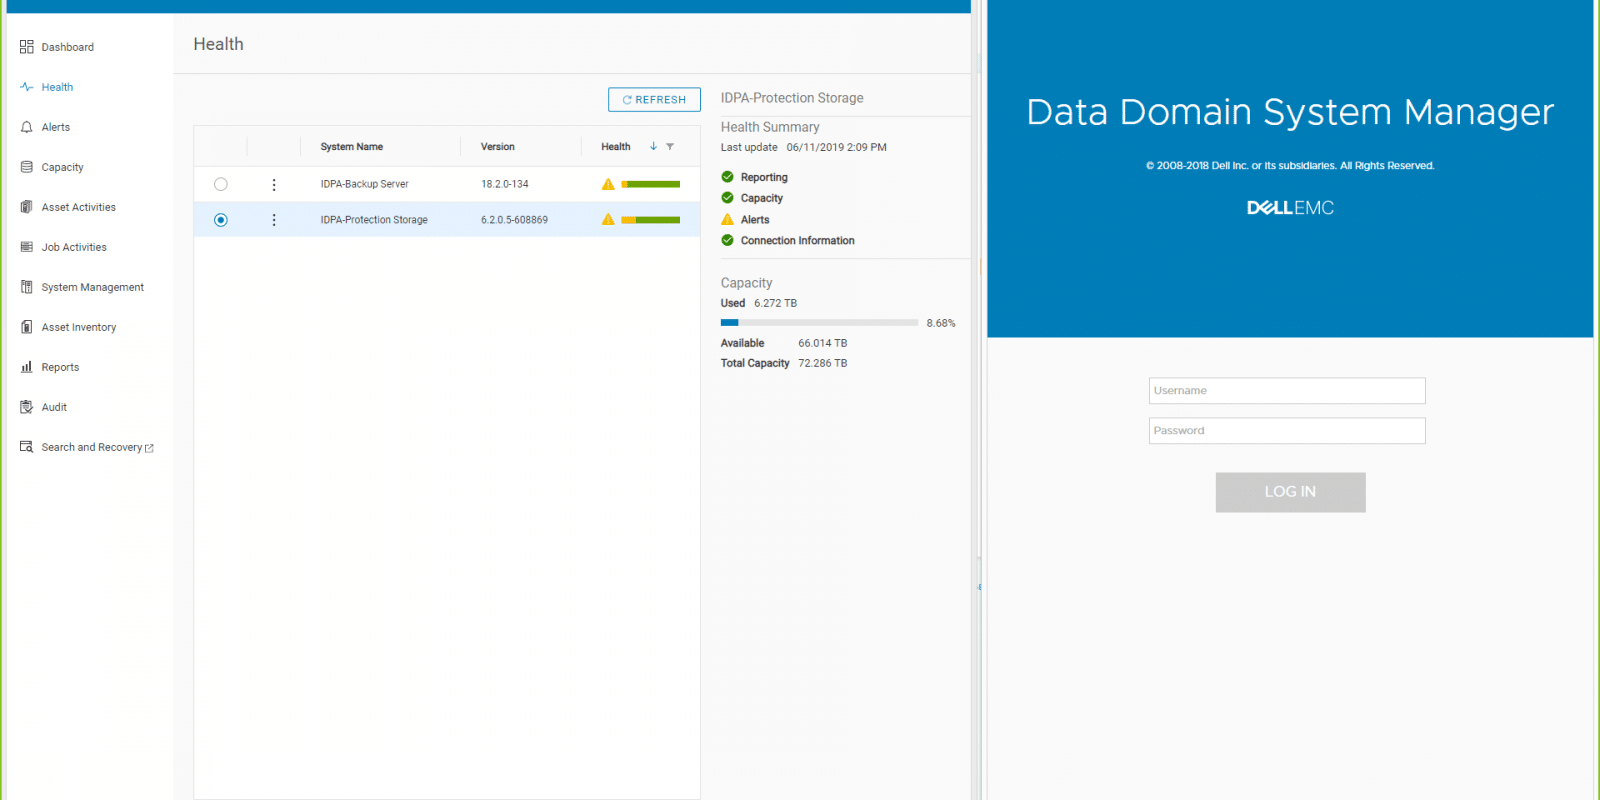Click the Job Activities list icon
This screenshot has width=1600, height=800.
(x=27, y=247)
